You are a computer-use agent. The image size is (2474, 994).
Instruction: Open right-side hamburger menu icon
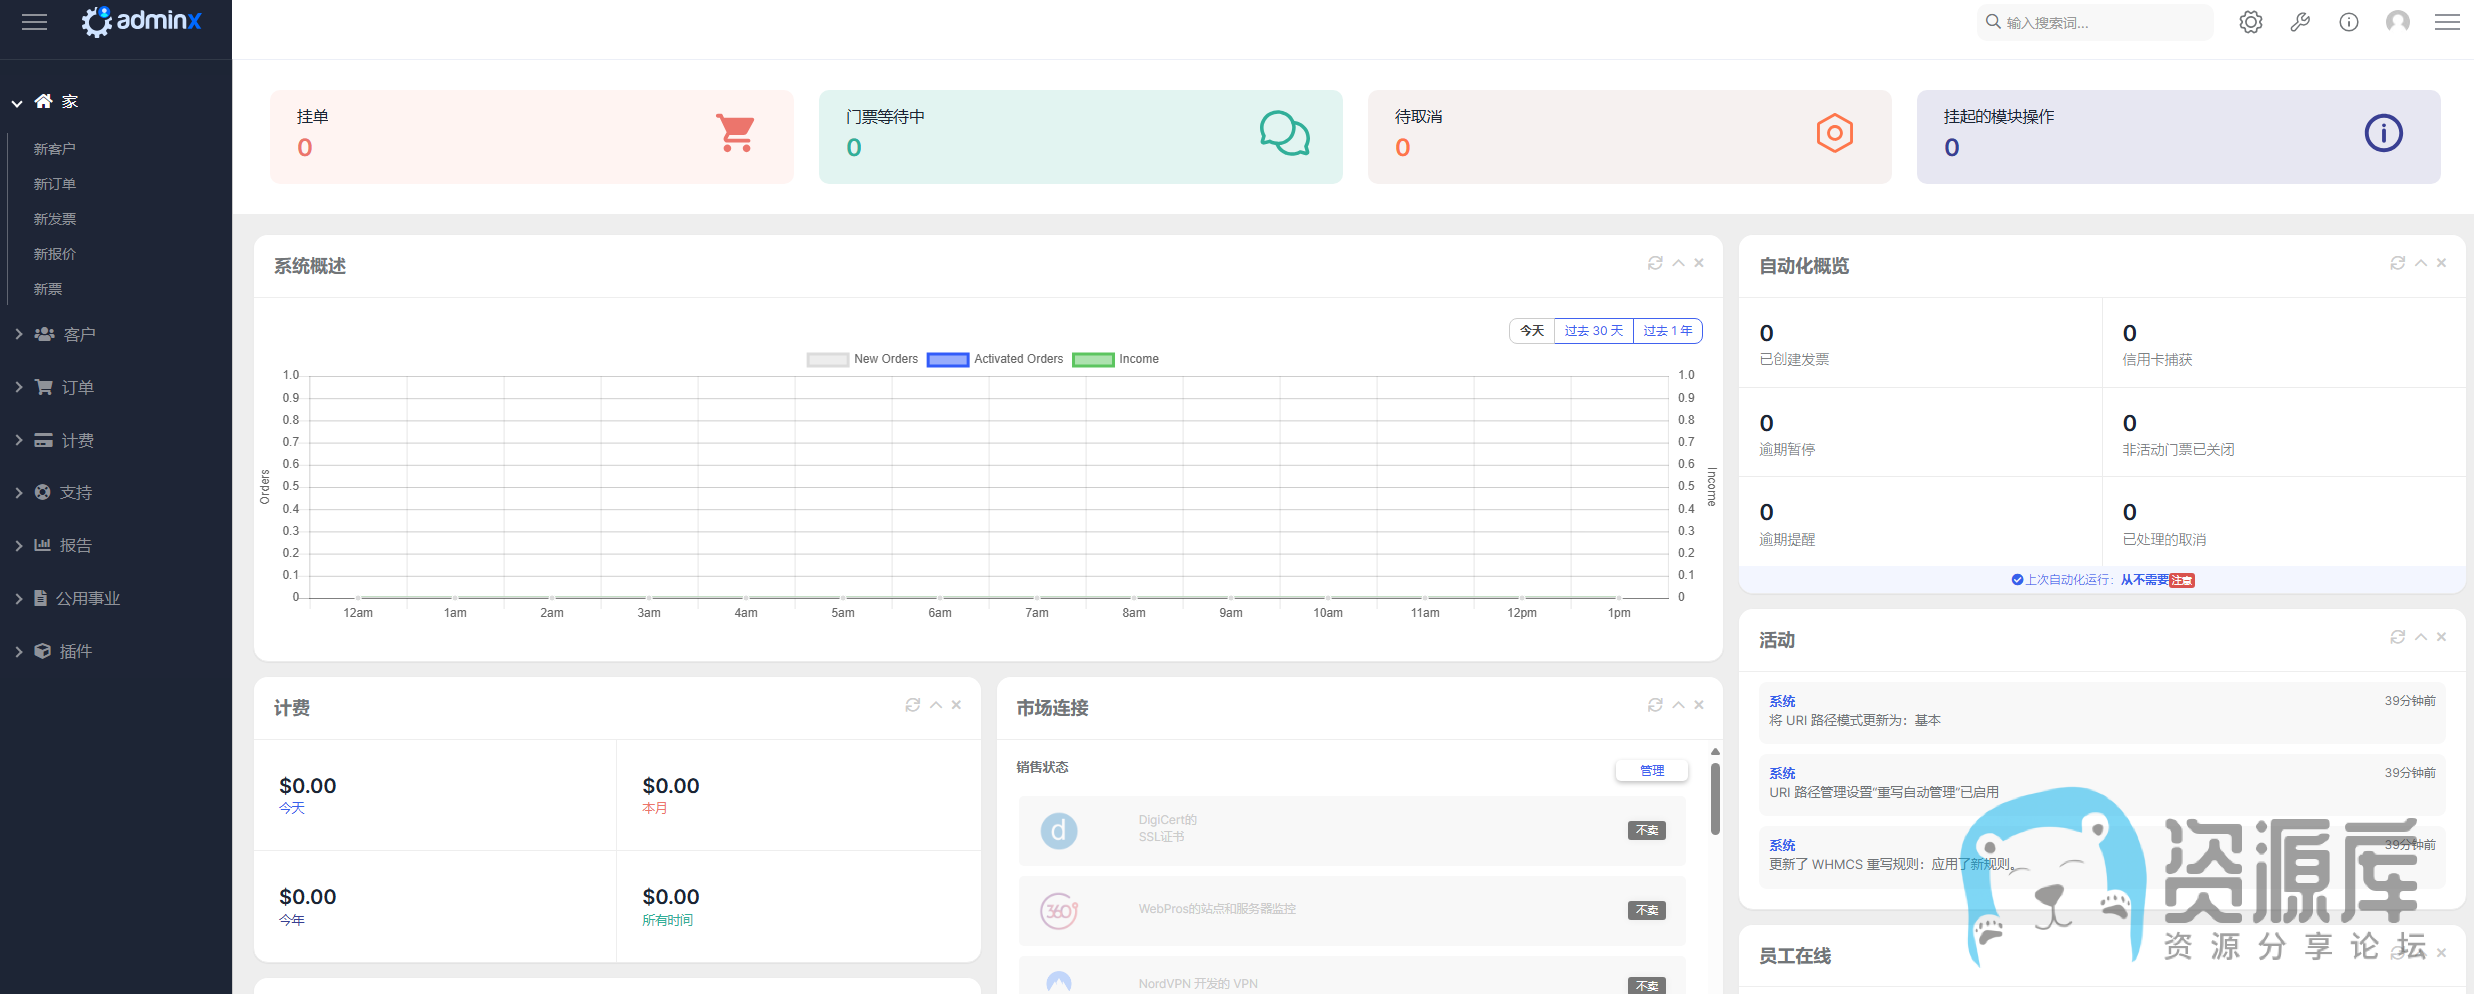pos(2447,22)
